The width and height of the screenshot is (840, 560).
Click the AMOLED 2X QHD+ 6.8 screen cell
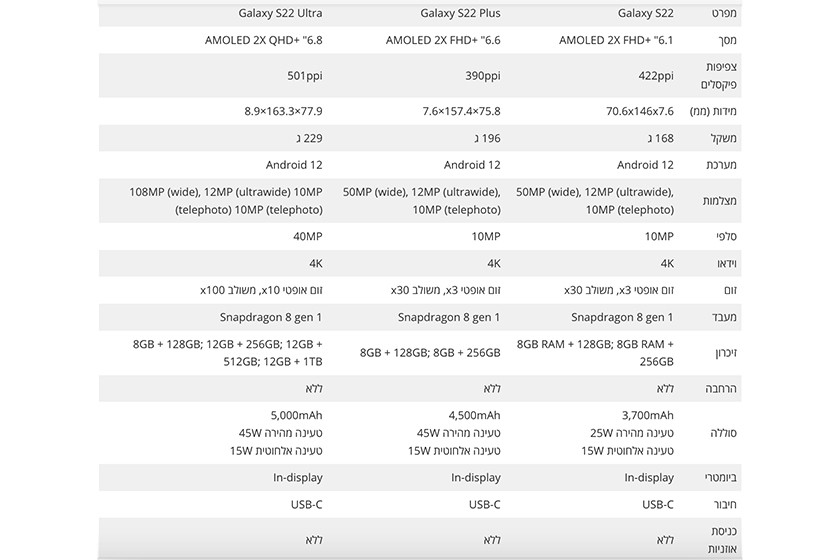[x=264, y=40]
